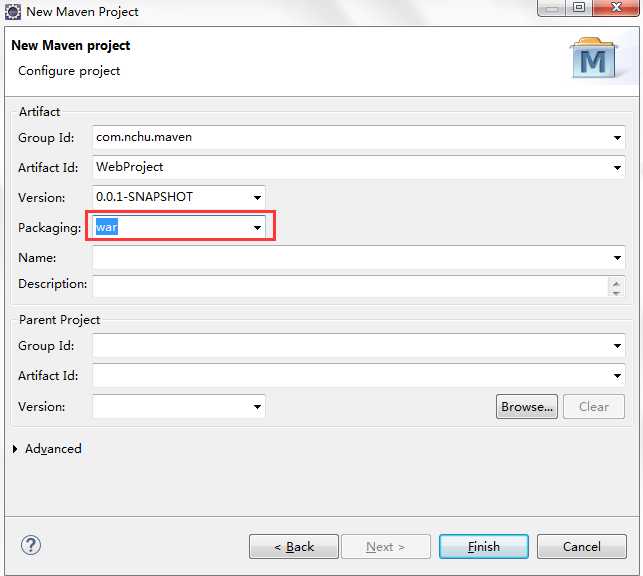Click the Cancel button
Viewport: 643px width, 576px height.
coord(581,546)
